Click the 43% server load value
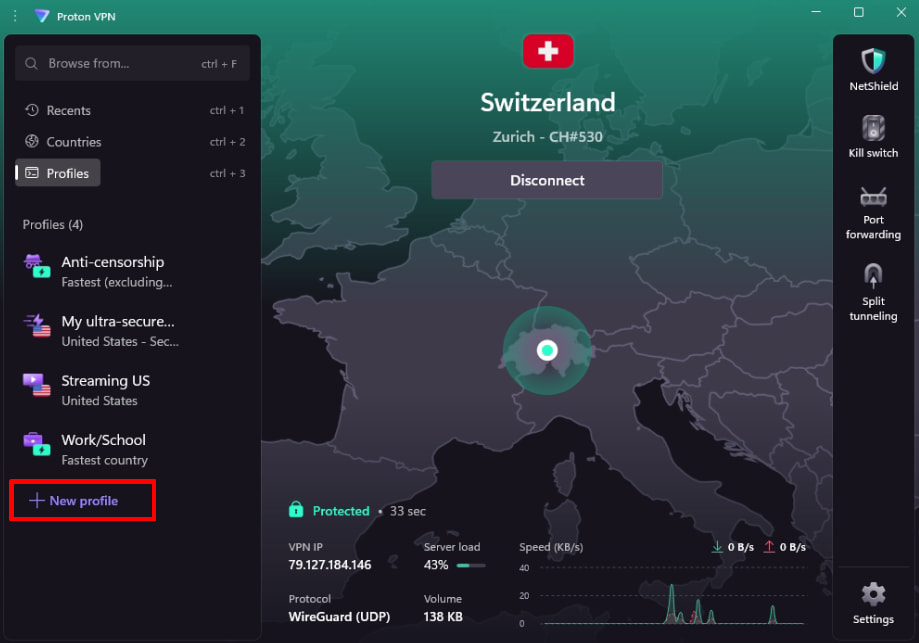 click(x=435, y=564)
